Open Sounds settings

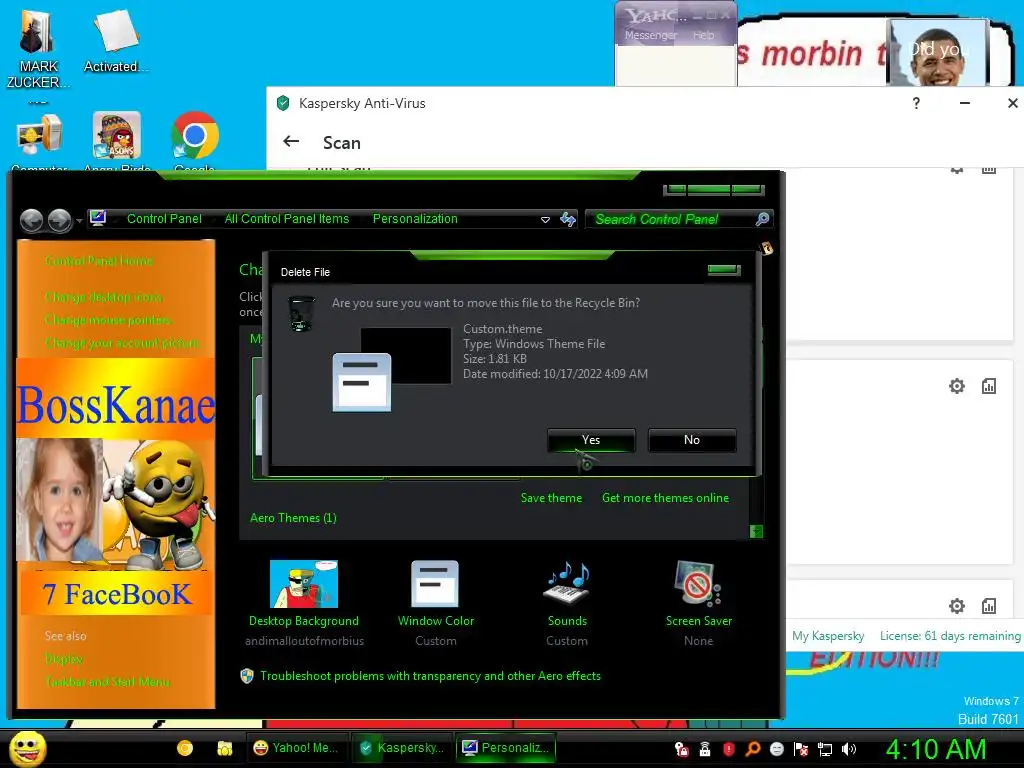tap(567, 602)
